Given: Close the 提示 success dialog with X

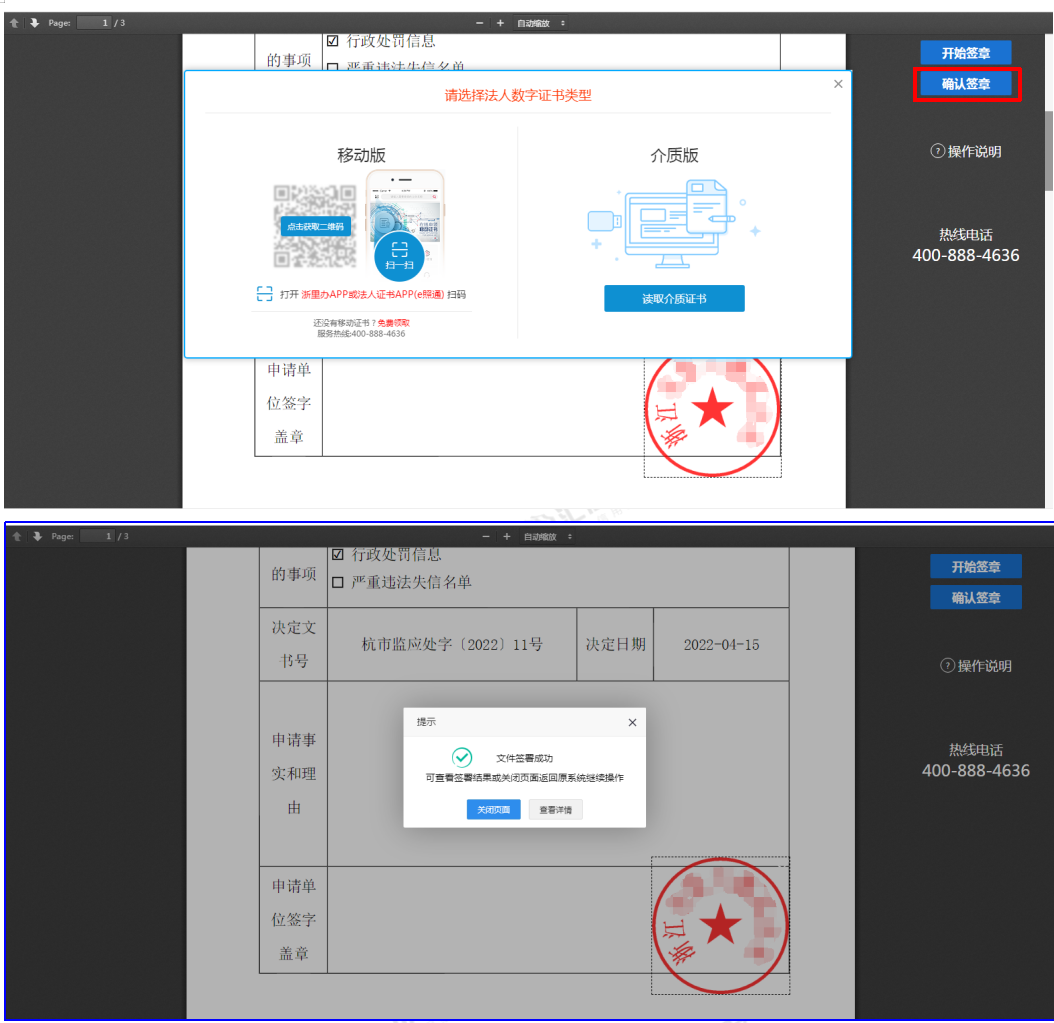Looking at the screenshot, I should [x=632, y=722].
